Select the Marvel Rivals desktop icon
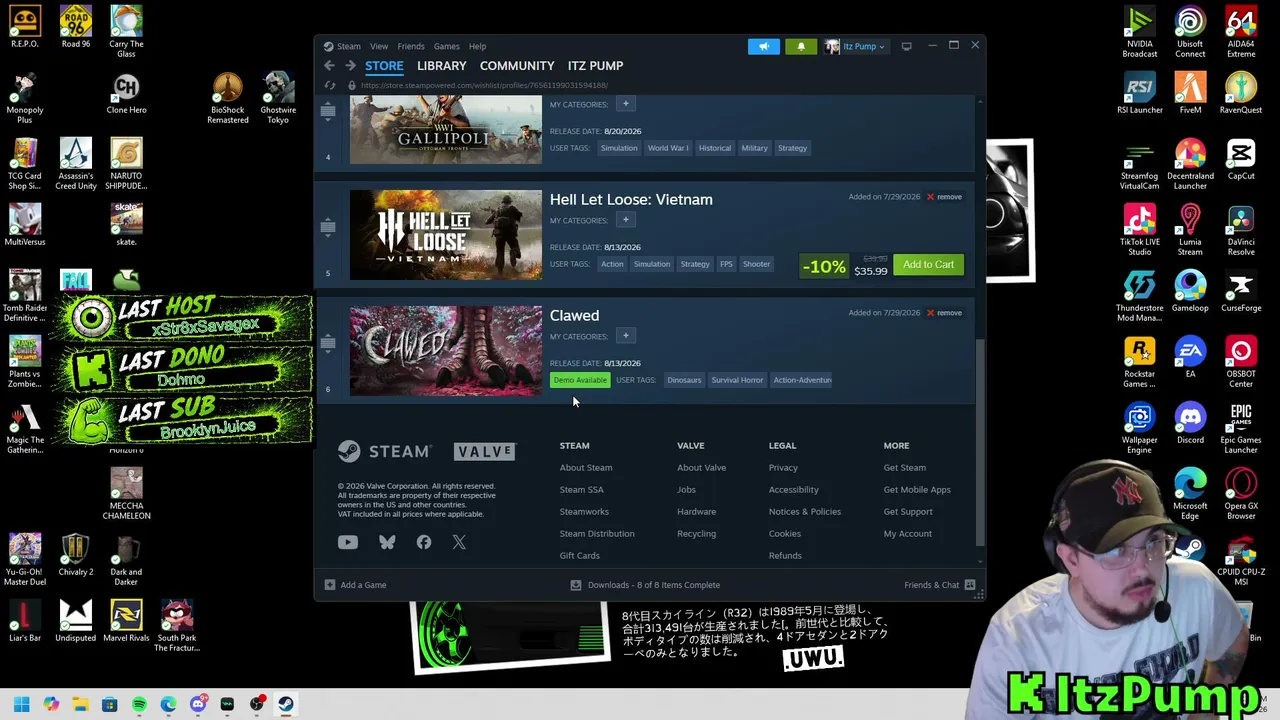Screen dimensions: 1280x720 pyautogui.click(x=126, y=621)
